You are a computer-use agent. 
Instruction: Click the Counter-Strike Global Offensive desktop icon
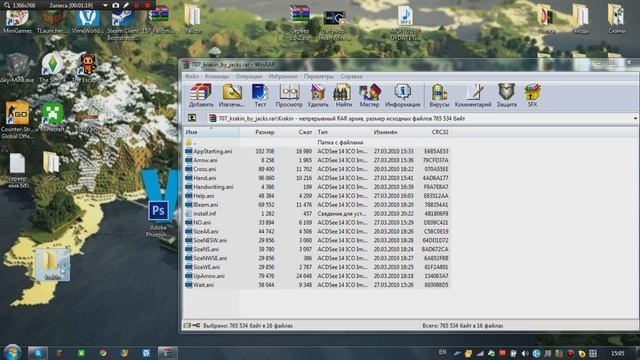coord(17,120)
